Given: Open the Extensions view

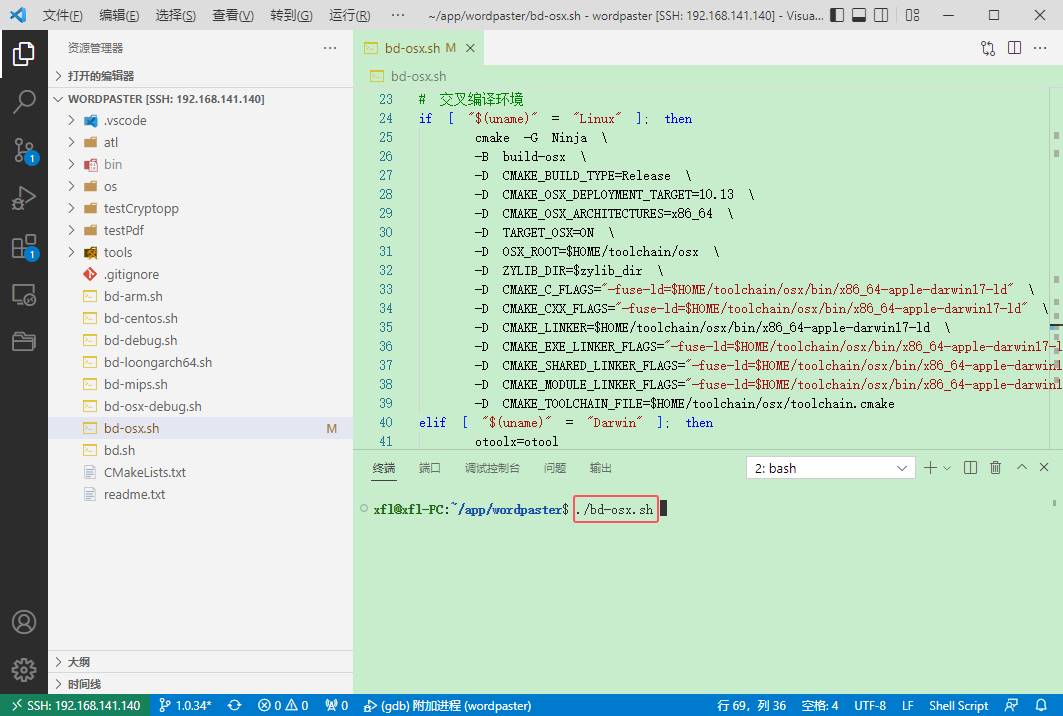Looking at the screenshot, I should (24, 247).
